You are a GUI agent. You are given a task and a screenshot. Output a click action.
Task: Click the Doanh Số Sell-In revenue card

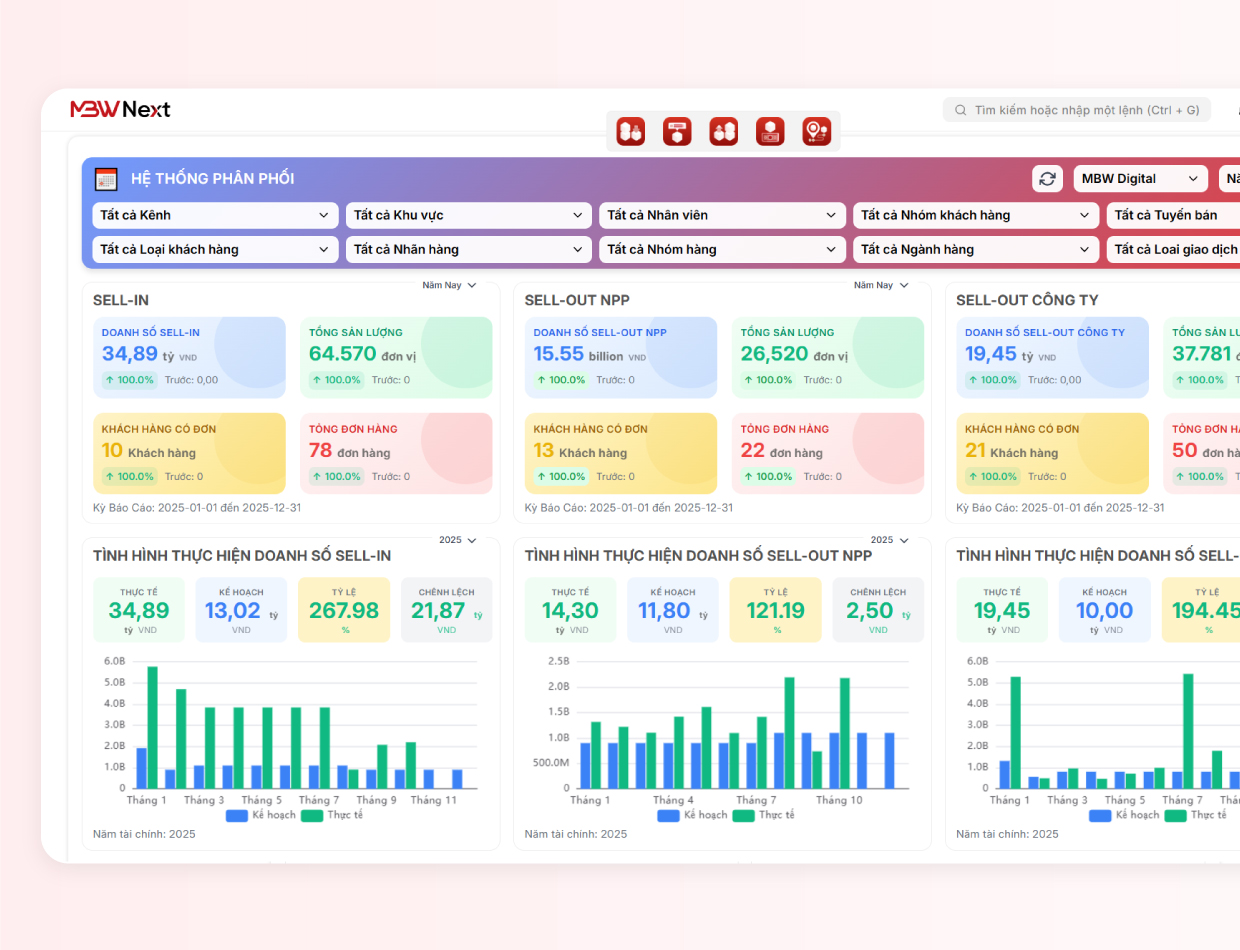click(189, 357)
